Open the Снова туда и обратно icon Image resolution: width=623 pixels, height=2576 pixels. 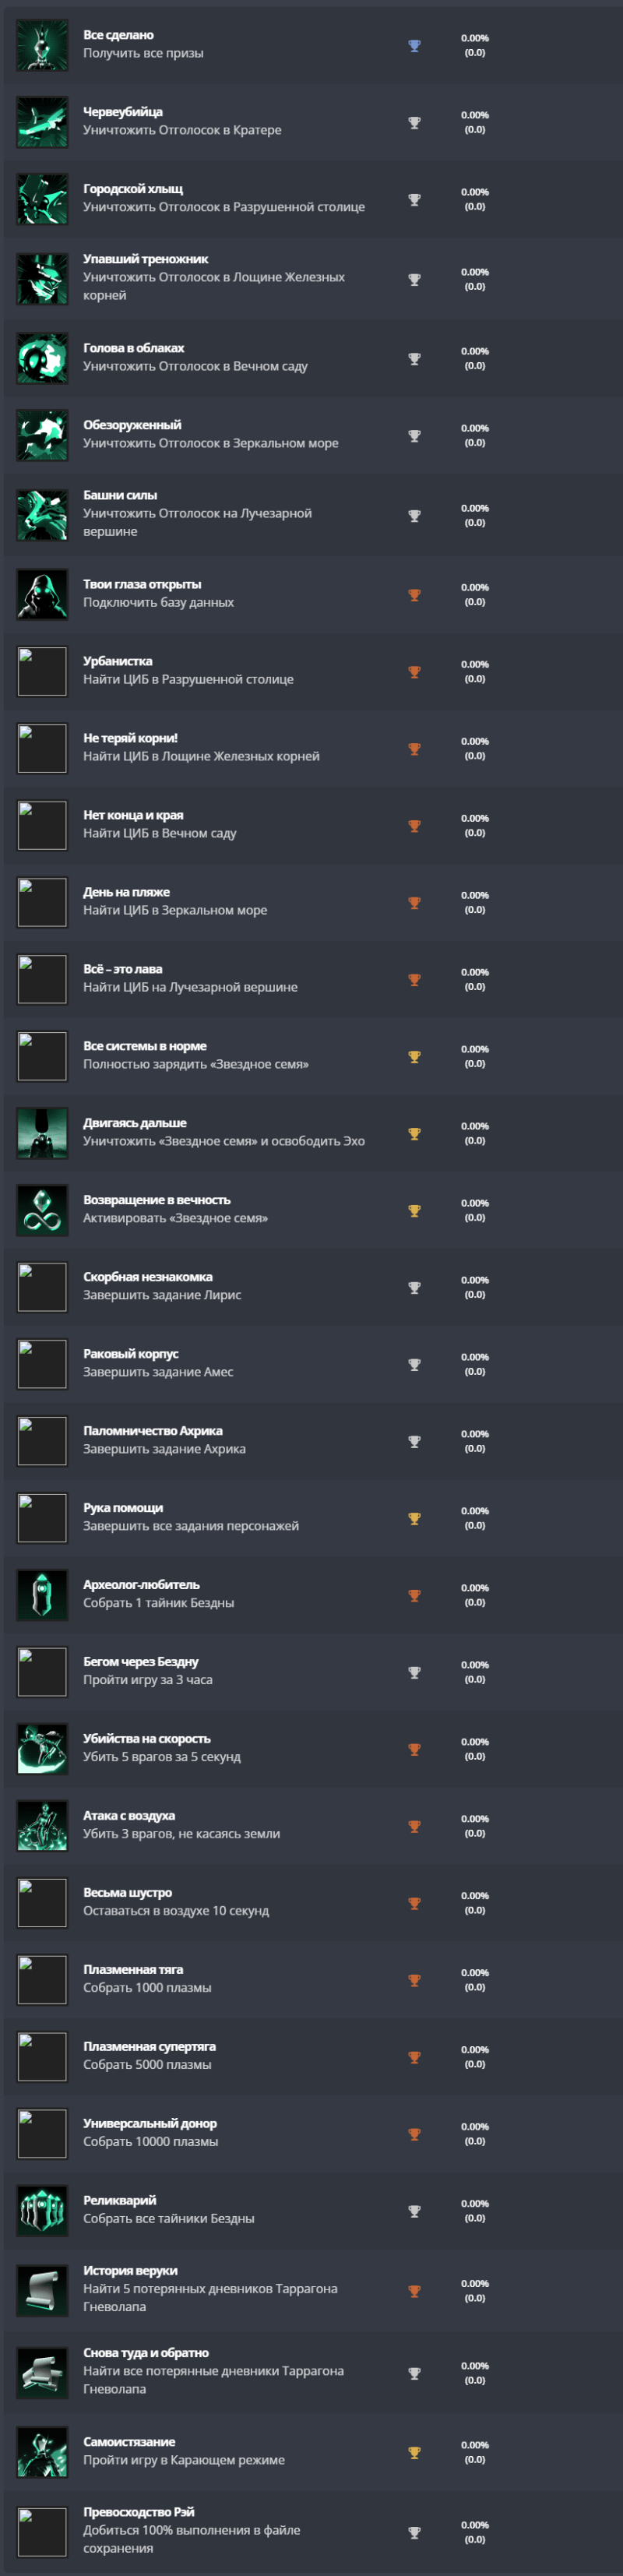click(x=42, y=2372)
